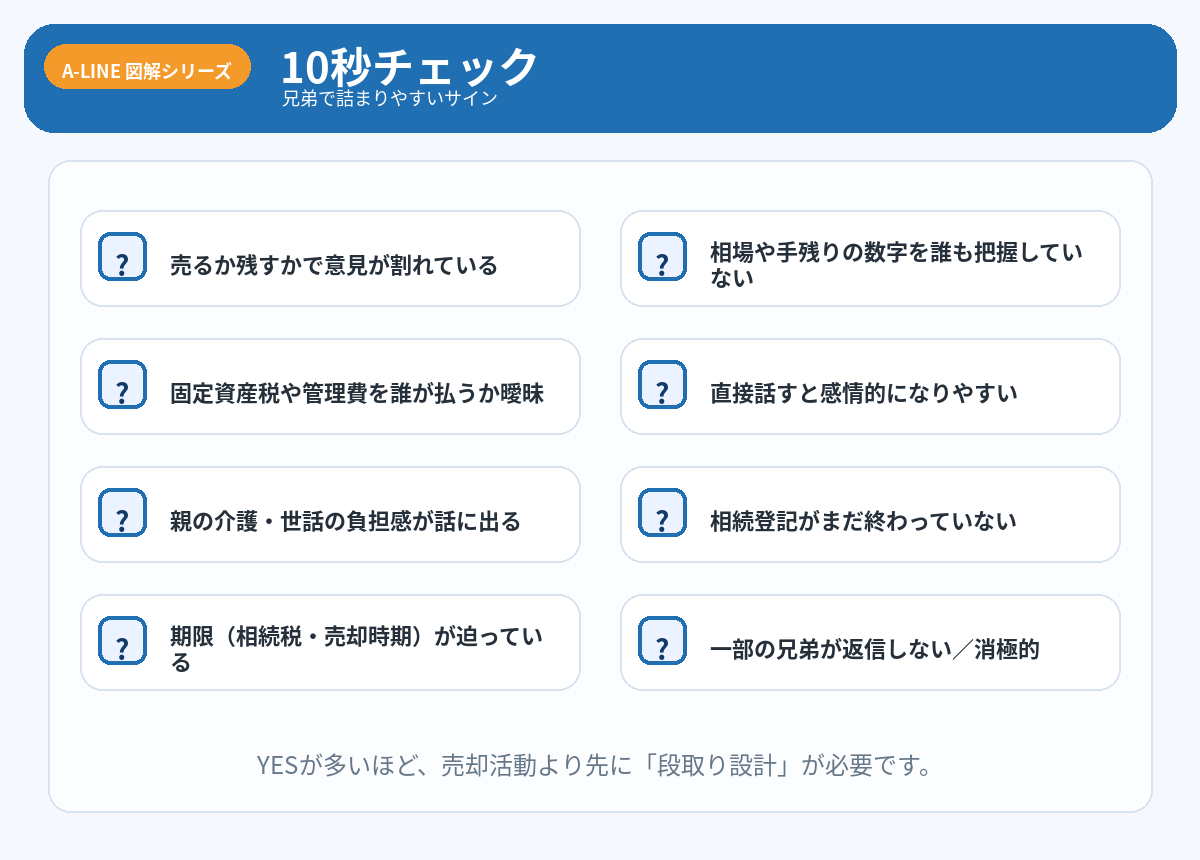Click the question icon beside 相場や手残りの数字を誰も把握していない
This screenshot has width=1200, height=860.
point(662,258)
